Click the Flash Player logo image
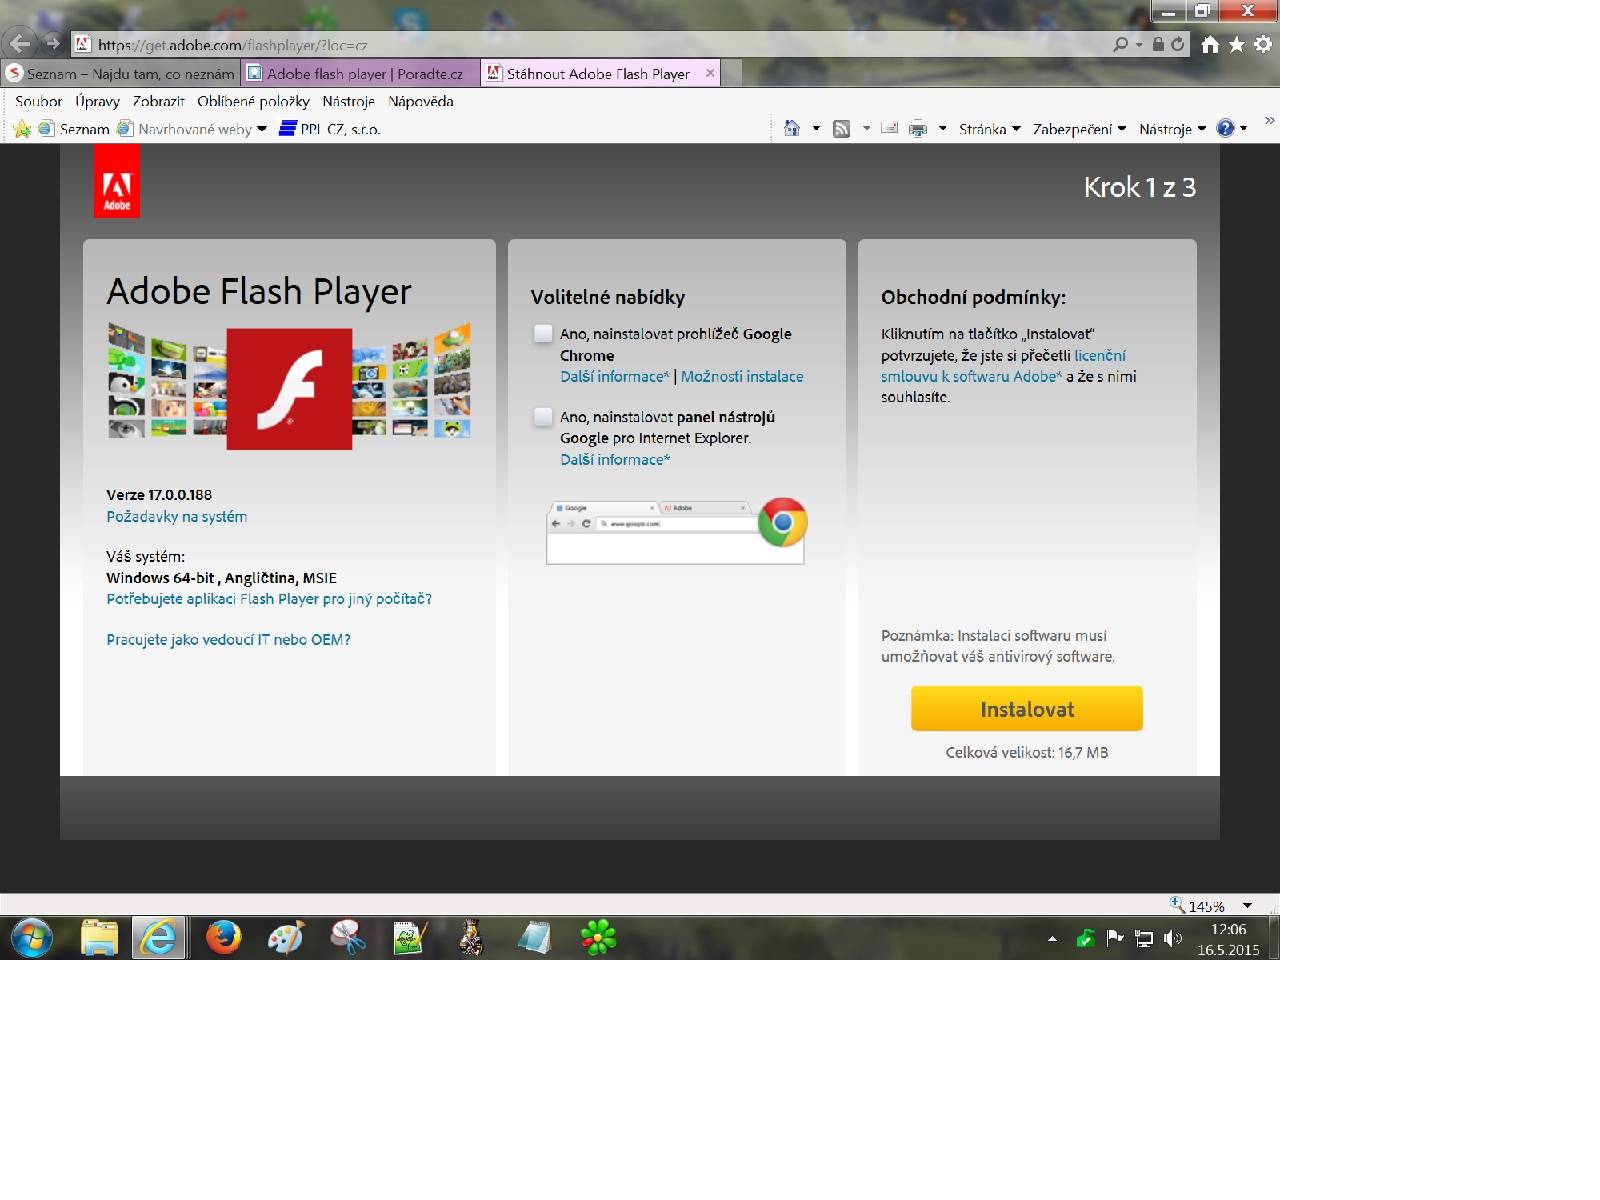 pos(289,388)
